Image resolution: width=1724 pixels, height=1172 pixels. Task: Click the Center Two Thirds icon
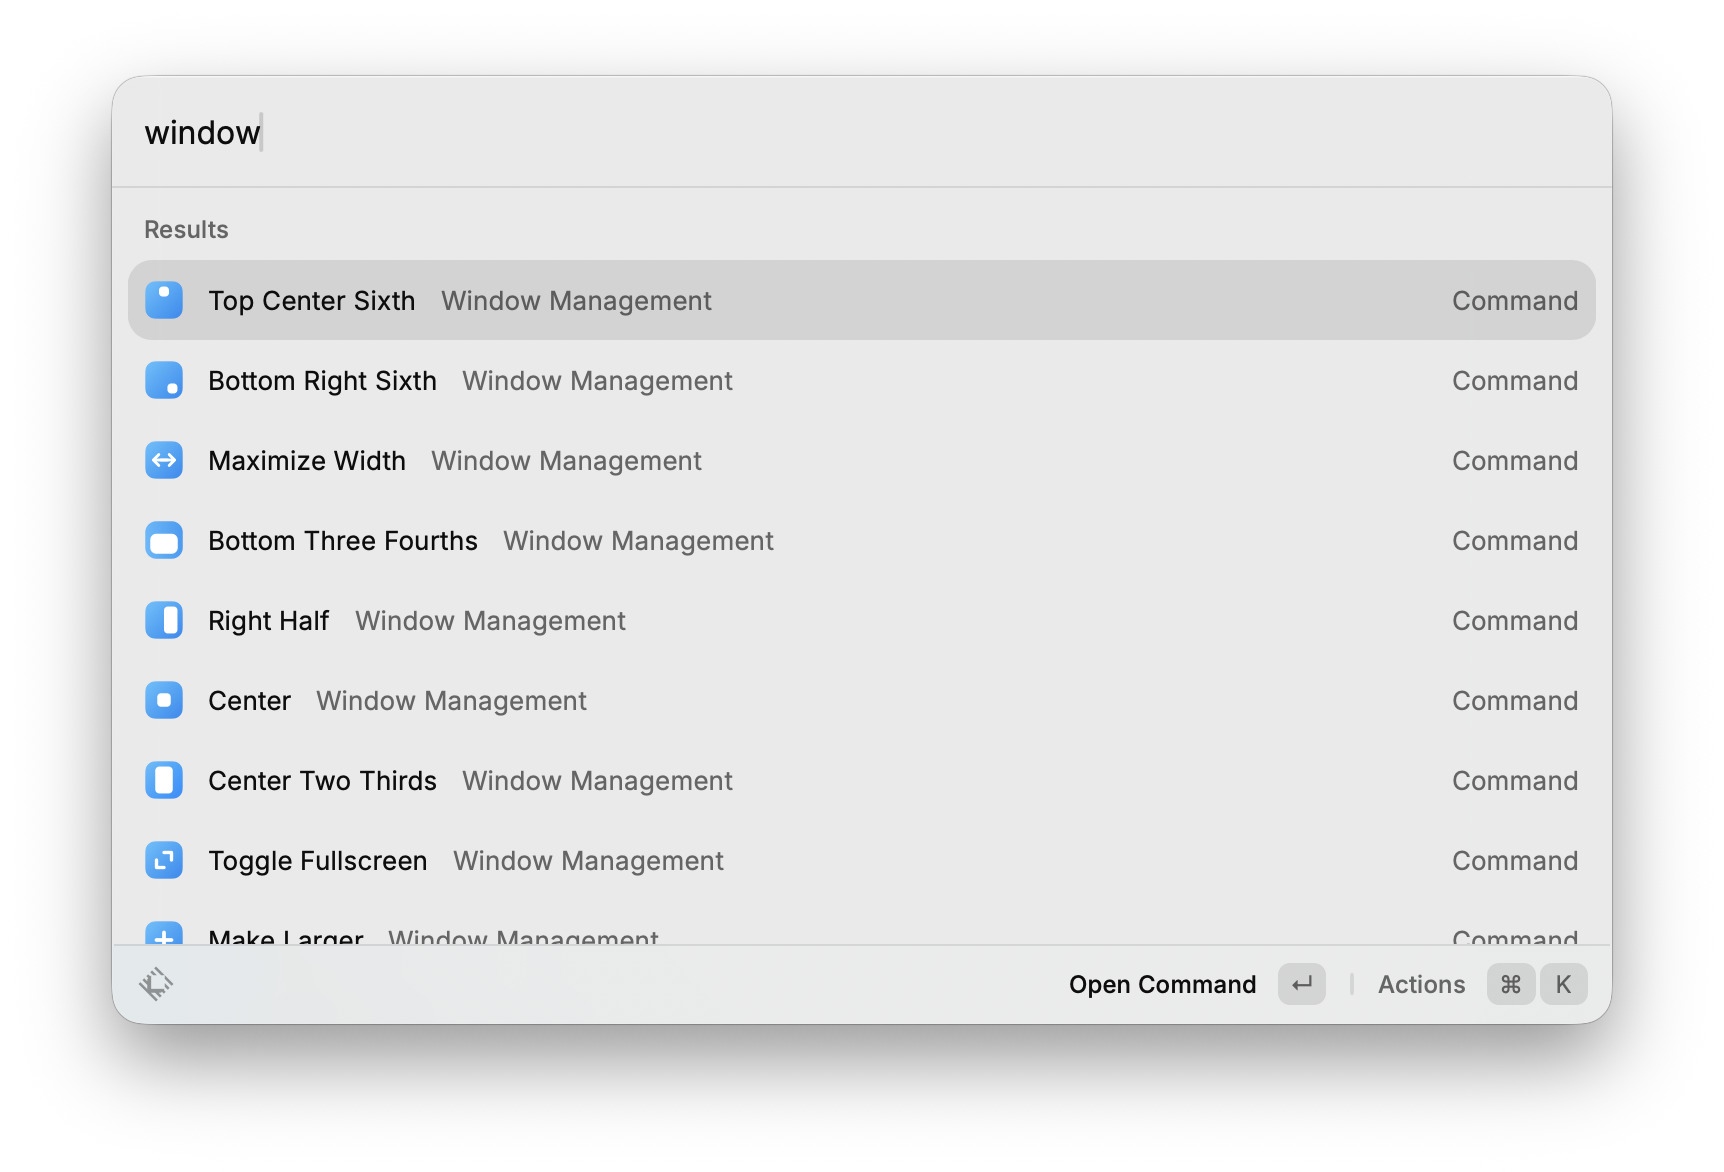coord(164,780)
